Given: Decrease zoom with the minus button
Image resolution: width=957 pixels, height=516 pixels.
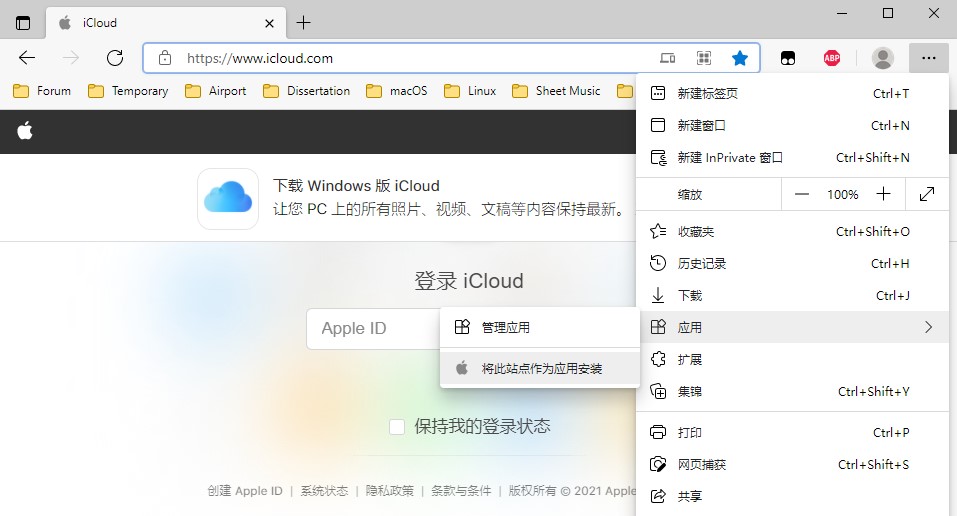Looking at the screenshot, I should [802, 194].
